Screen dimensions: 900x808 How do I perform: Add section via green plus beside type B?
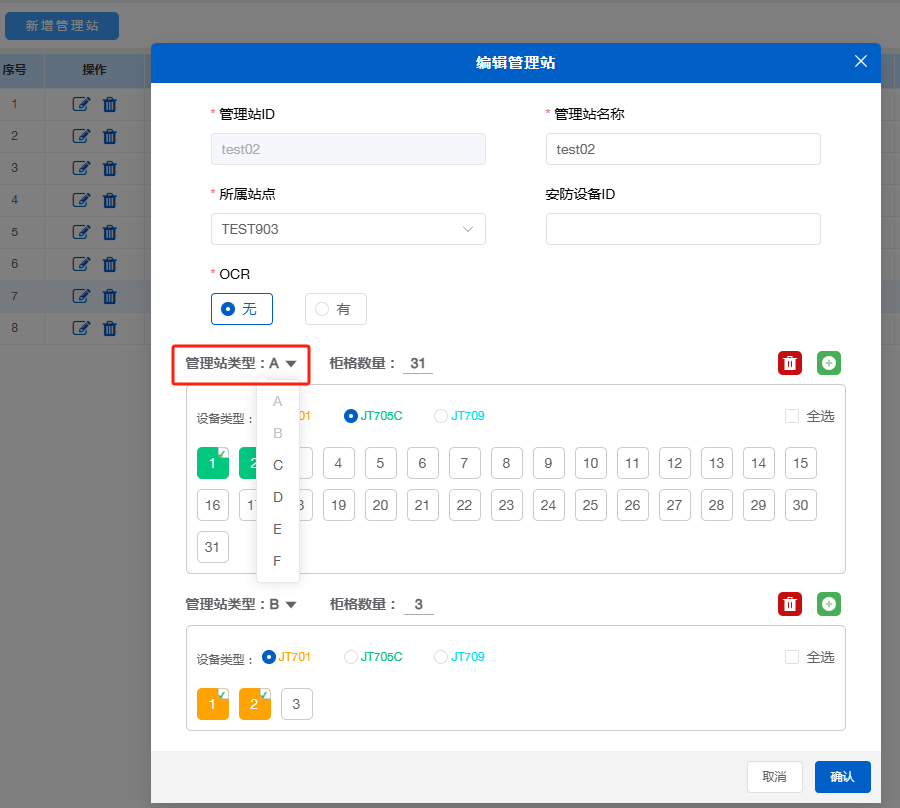829,604
